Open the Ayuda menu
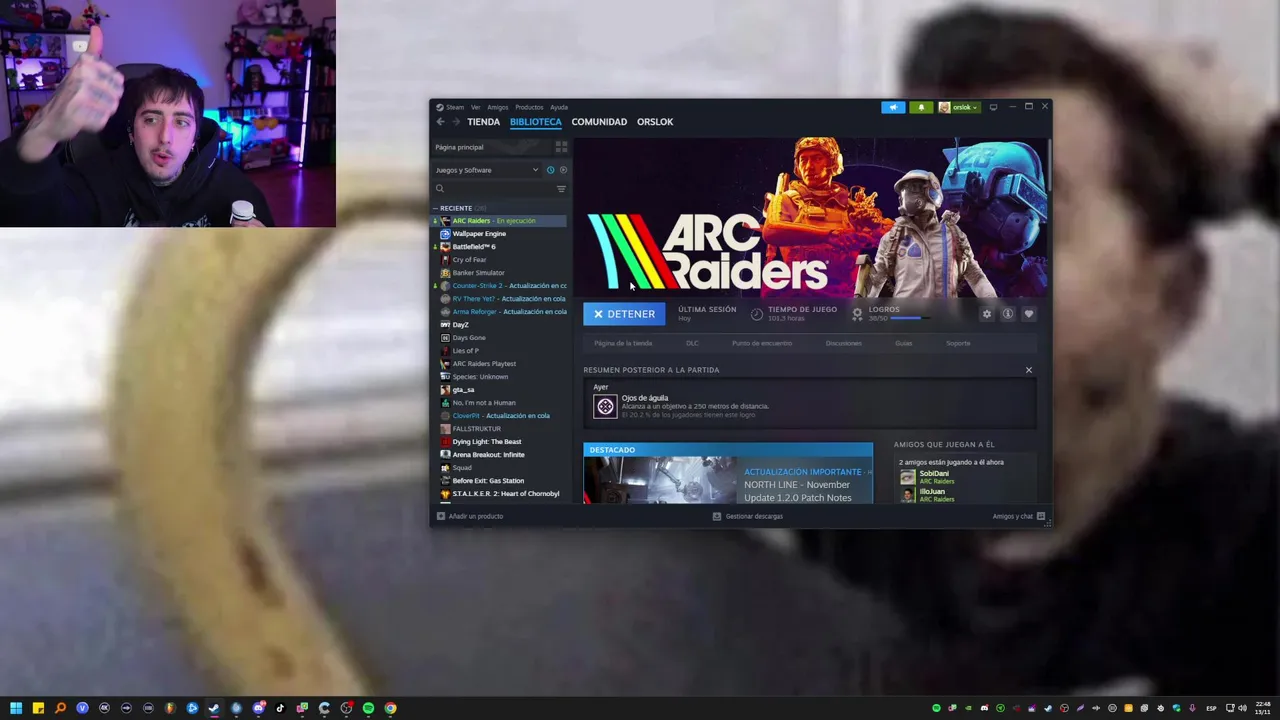The width and height of the screenshot is (1280, 720). pos(559,107)
